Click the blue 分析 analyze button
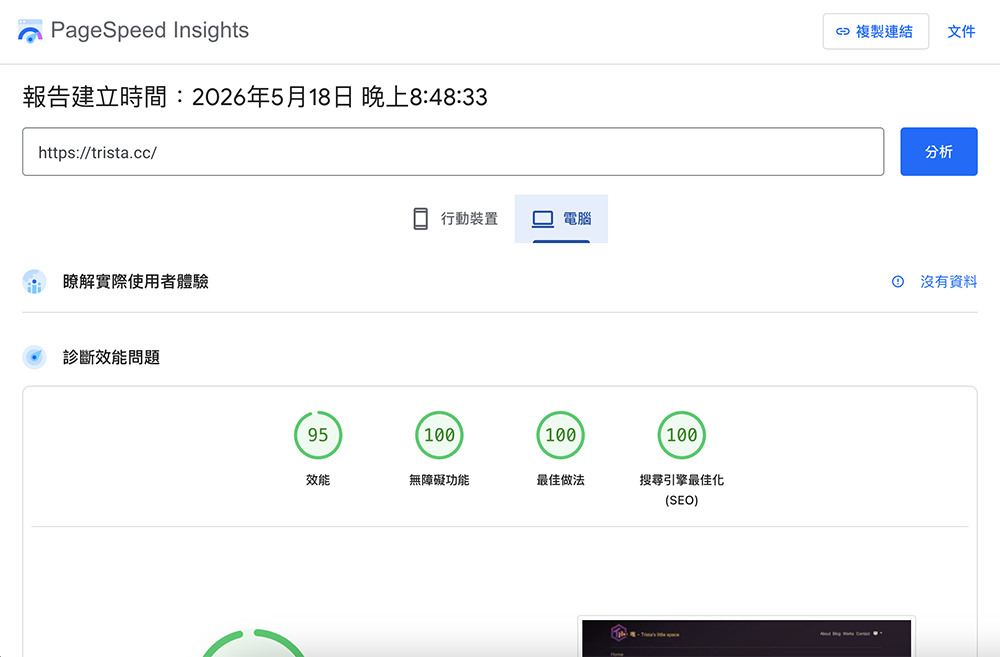This screenshot has width=1000, height=657. click(x=939, y=152)
